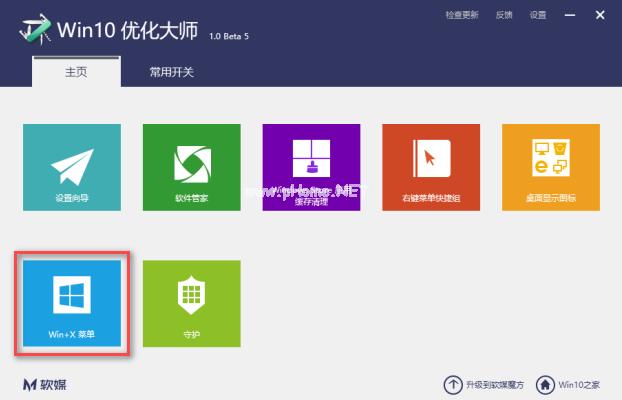
Task: Open the 桌面显示图标 orange tile
Action: click(x=551, y=167)
